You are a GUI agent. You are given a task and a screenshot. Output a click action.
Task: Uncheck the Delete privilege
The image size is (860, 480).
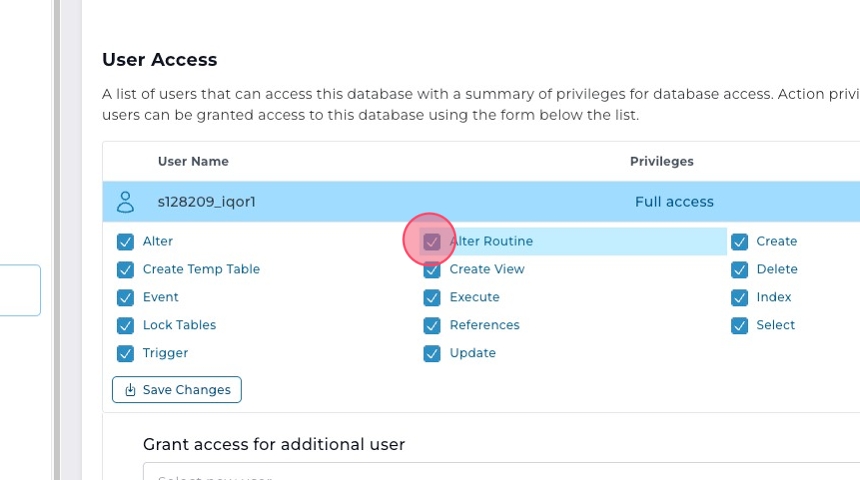[740, 270]
